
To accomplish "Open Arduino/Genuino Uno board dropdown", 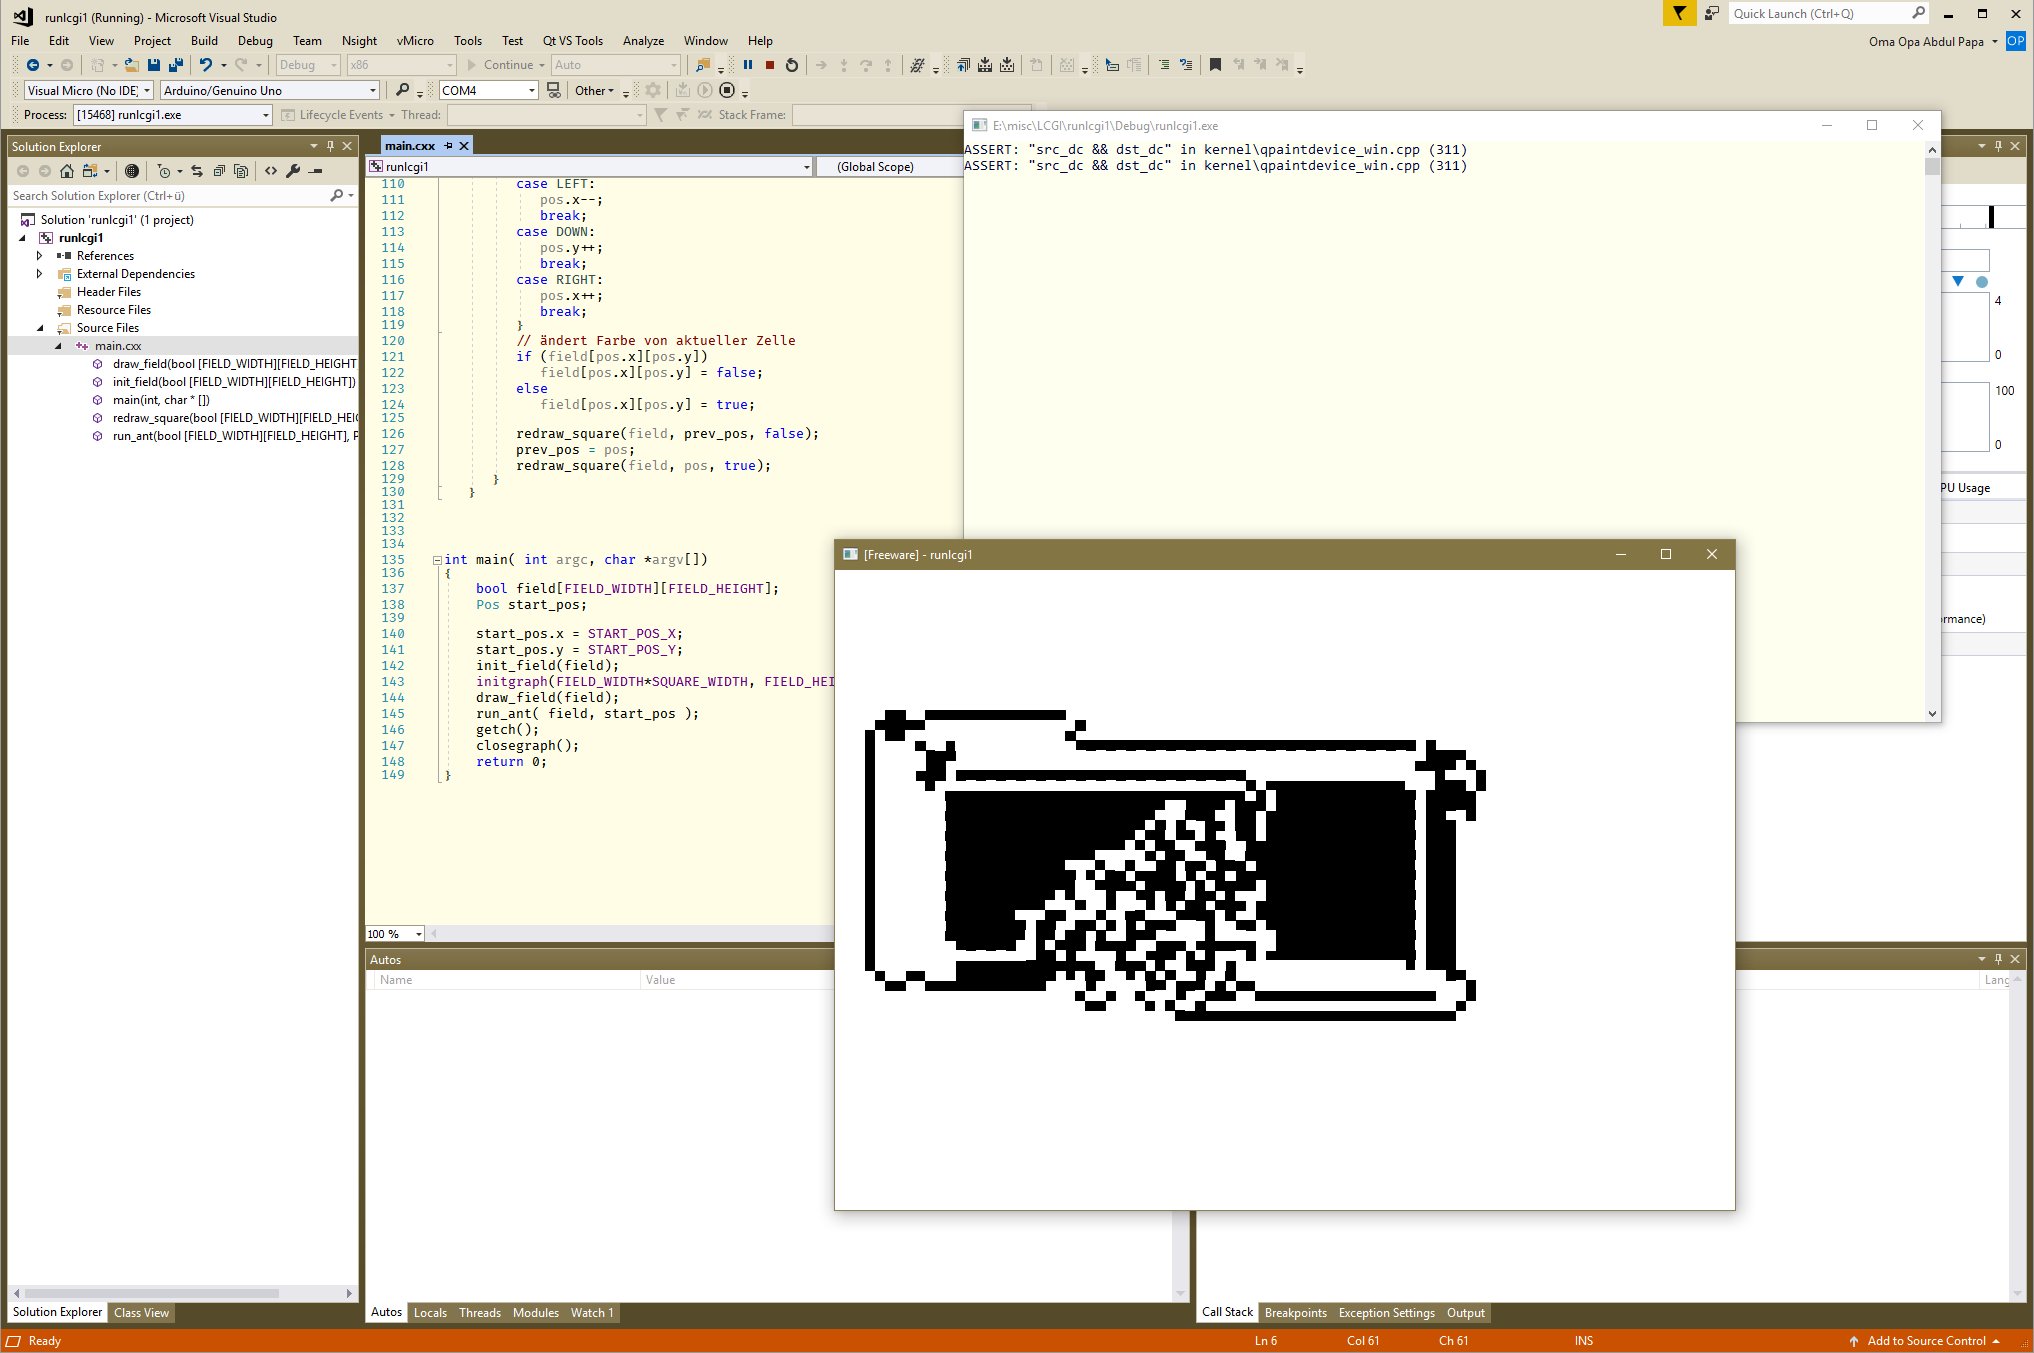I will pyautogui.click(x=372, y=91).
